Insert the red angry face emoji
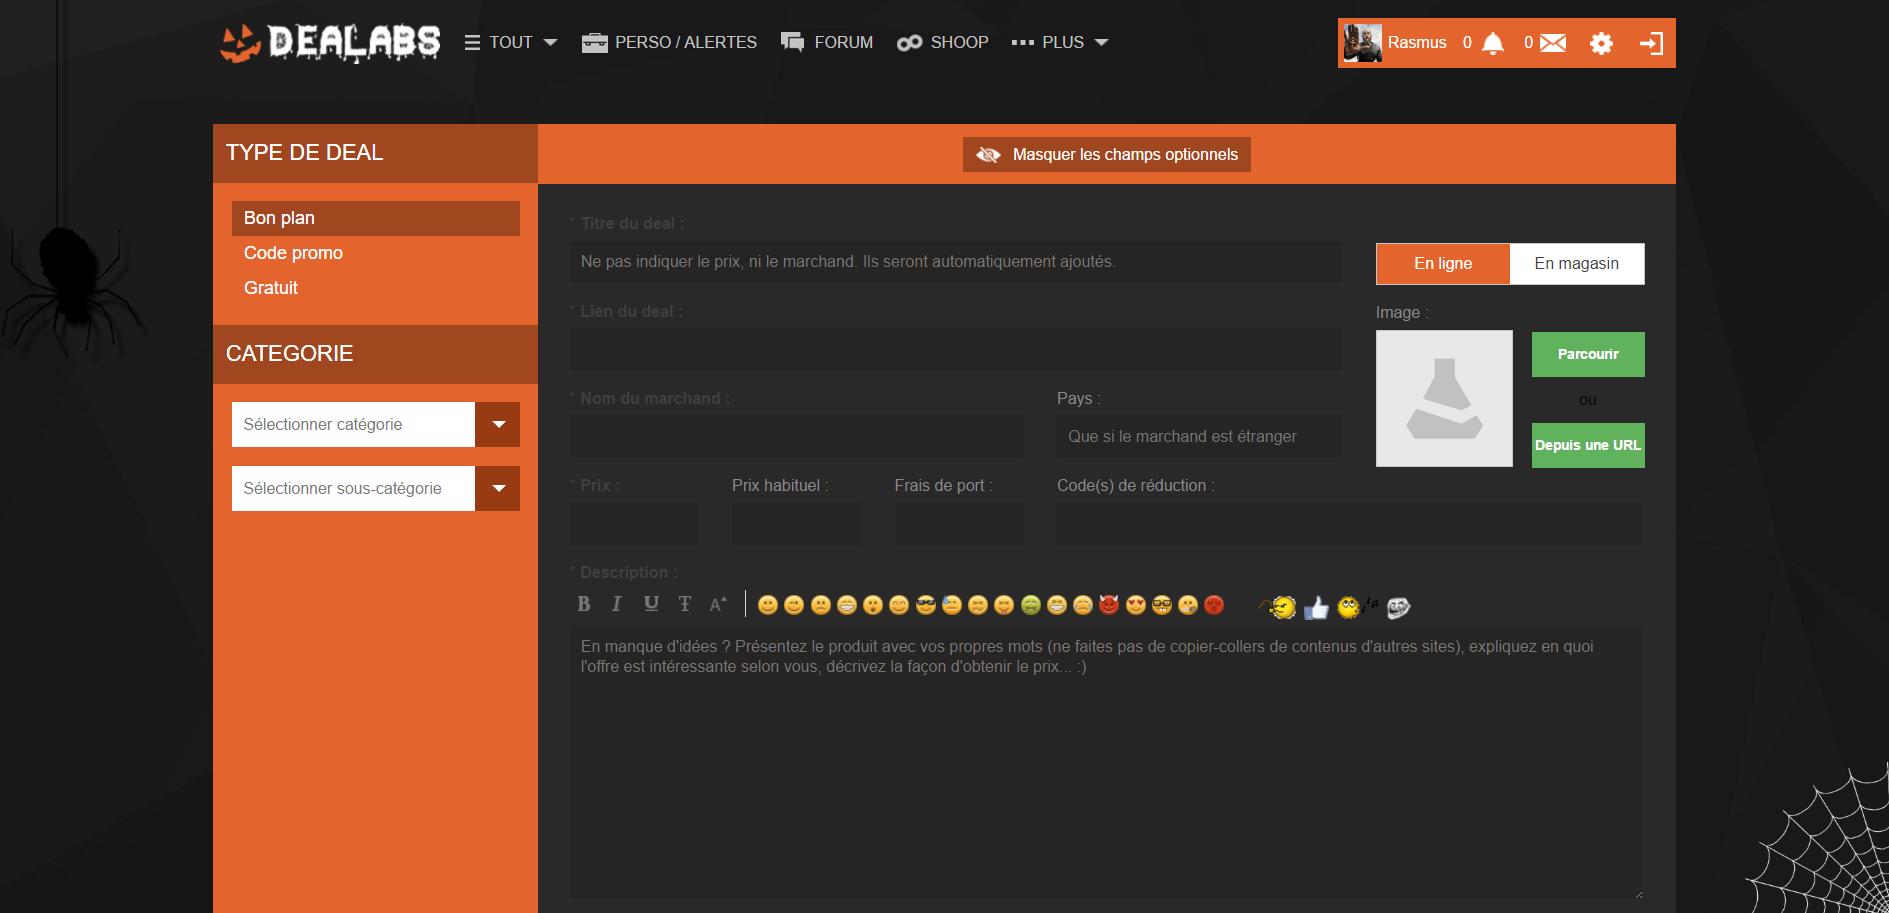Screen dimensions: 1889x913 pyautogui.click(x=1214, y=605)
